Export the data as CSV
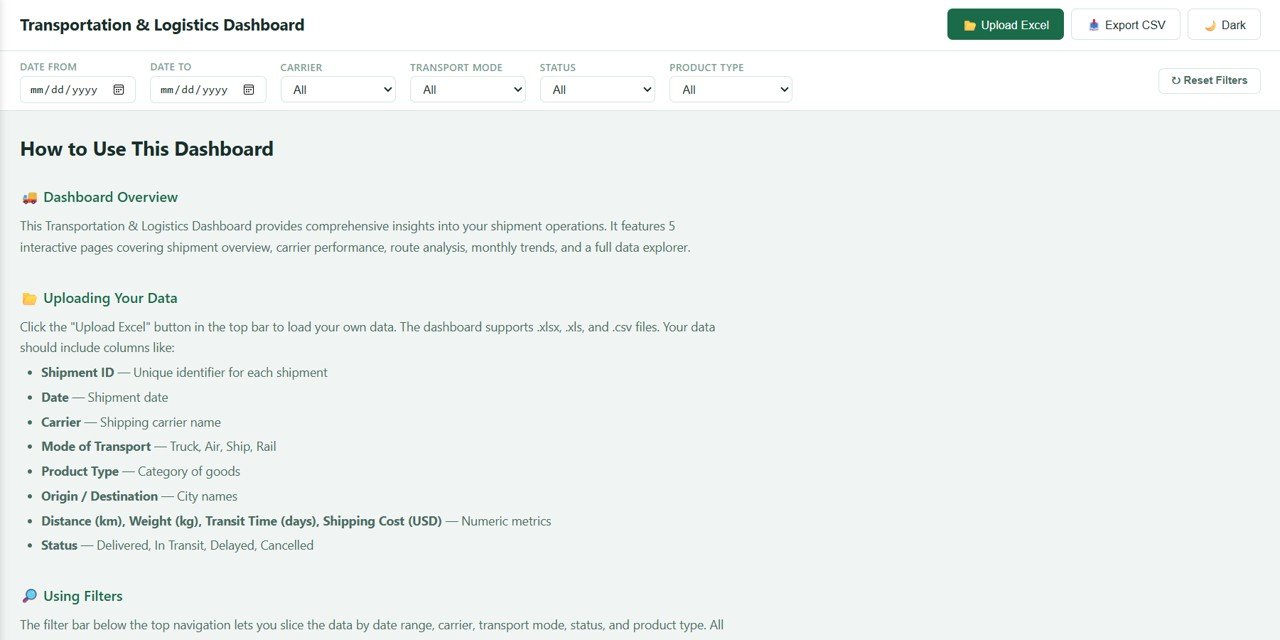Image resolution: width=1280 pixels, height=640 pixels. point(1125,24)
